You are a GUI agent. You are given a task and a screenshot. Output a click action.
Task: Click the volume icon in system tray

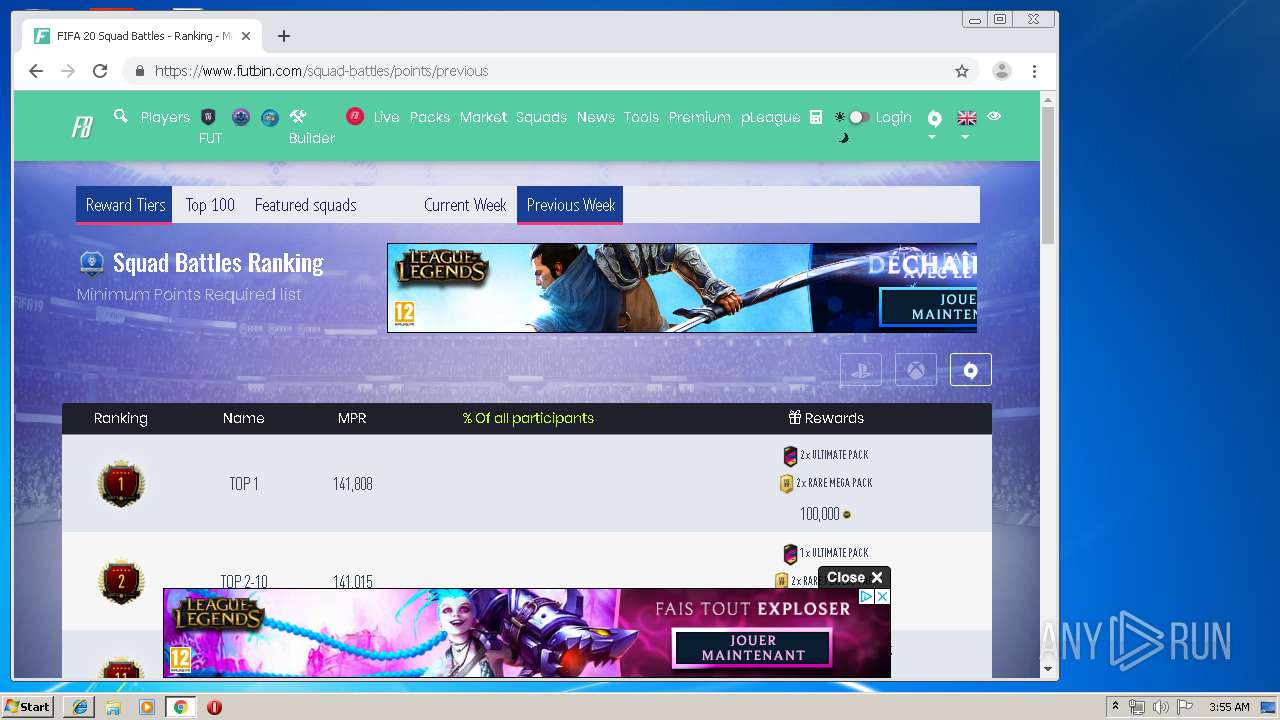click(x=1160, y=707)
